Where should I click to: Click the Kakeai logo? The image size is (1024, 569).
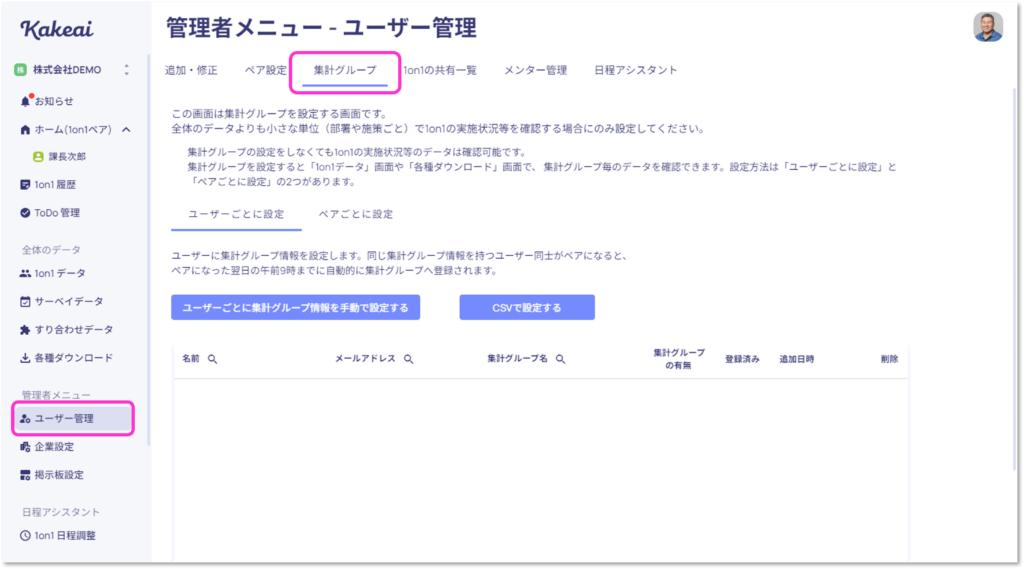pos(57,29)
